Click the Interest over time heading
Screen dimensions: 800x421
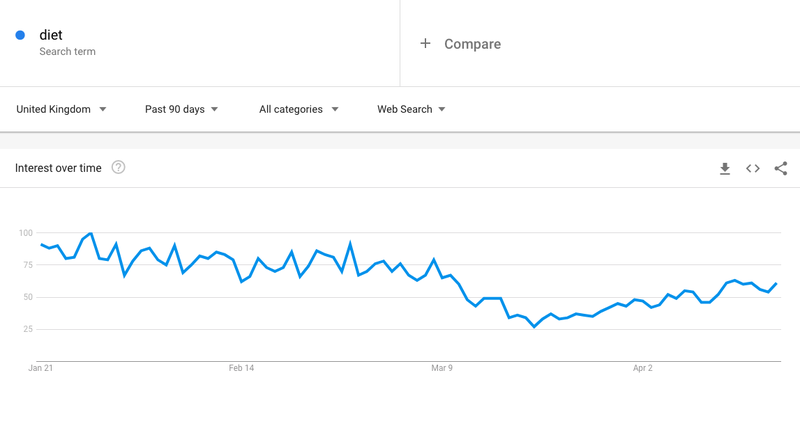point(58,168)
